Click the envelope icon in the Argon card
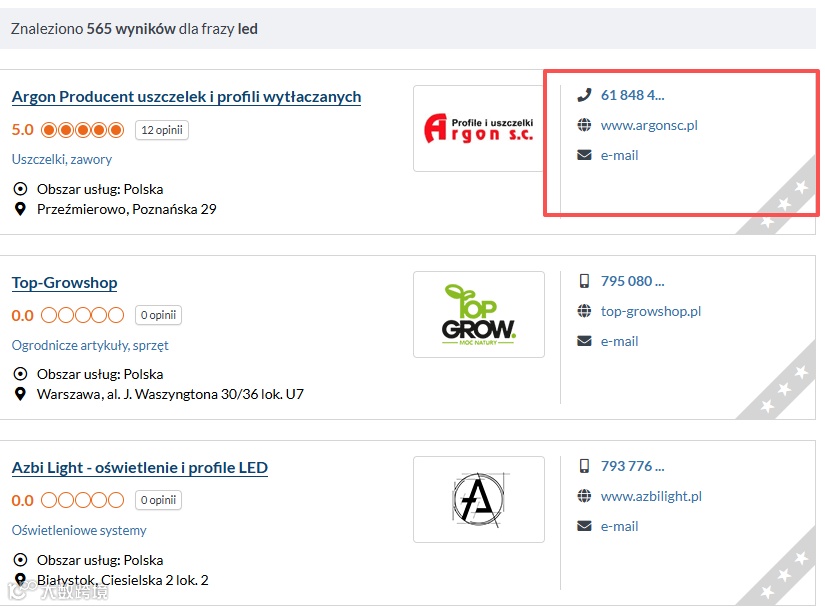 [x=584, y=155]
